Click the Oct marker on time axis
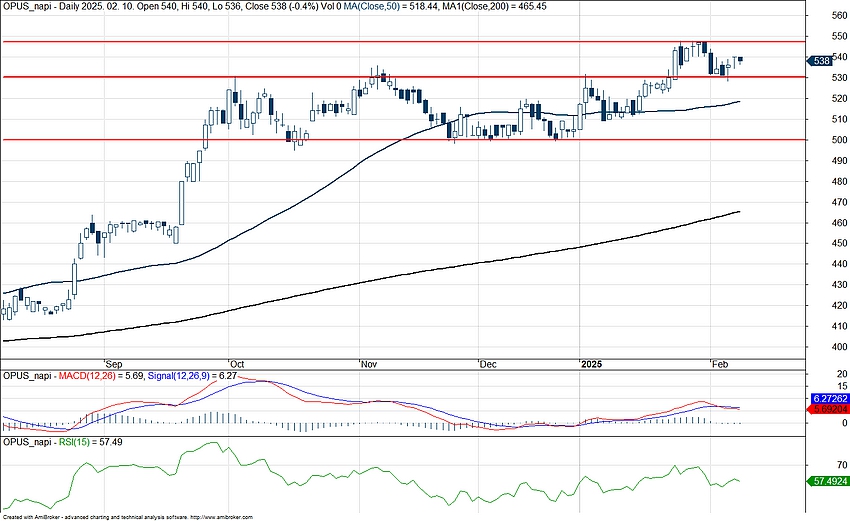 [x=236, y=365]
